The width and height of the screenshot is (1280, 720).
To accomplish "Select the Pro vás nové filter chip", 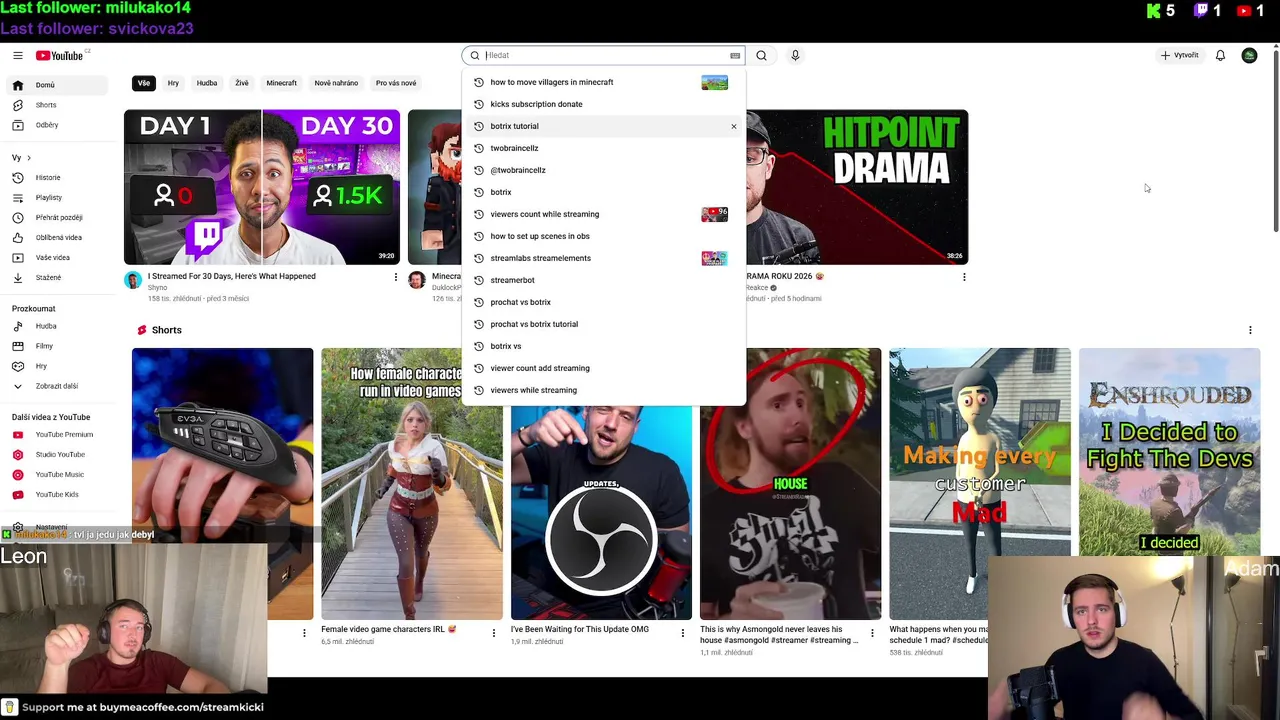I will tap(396, 83).
